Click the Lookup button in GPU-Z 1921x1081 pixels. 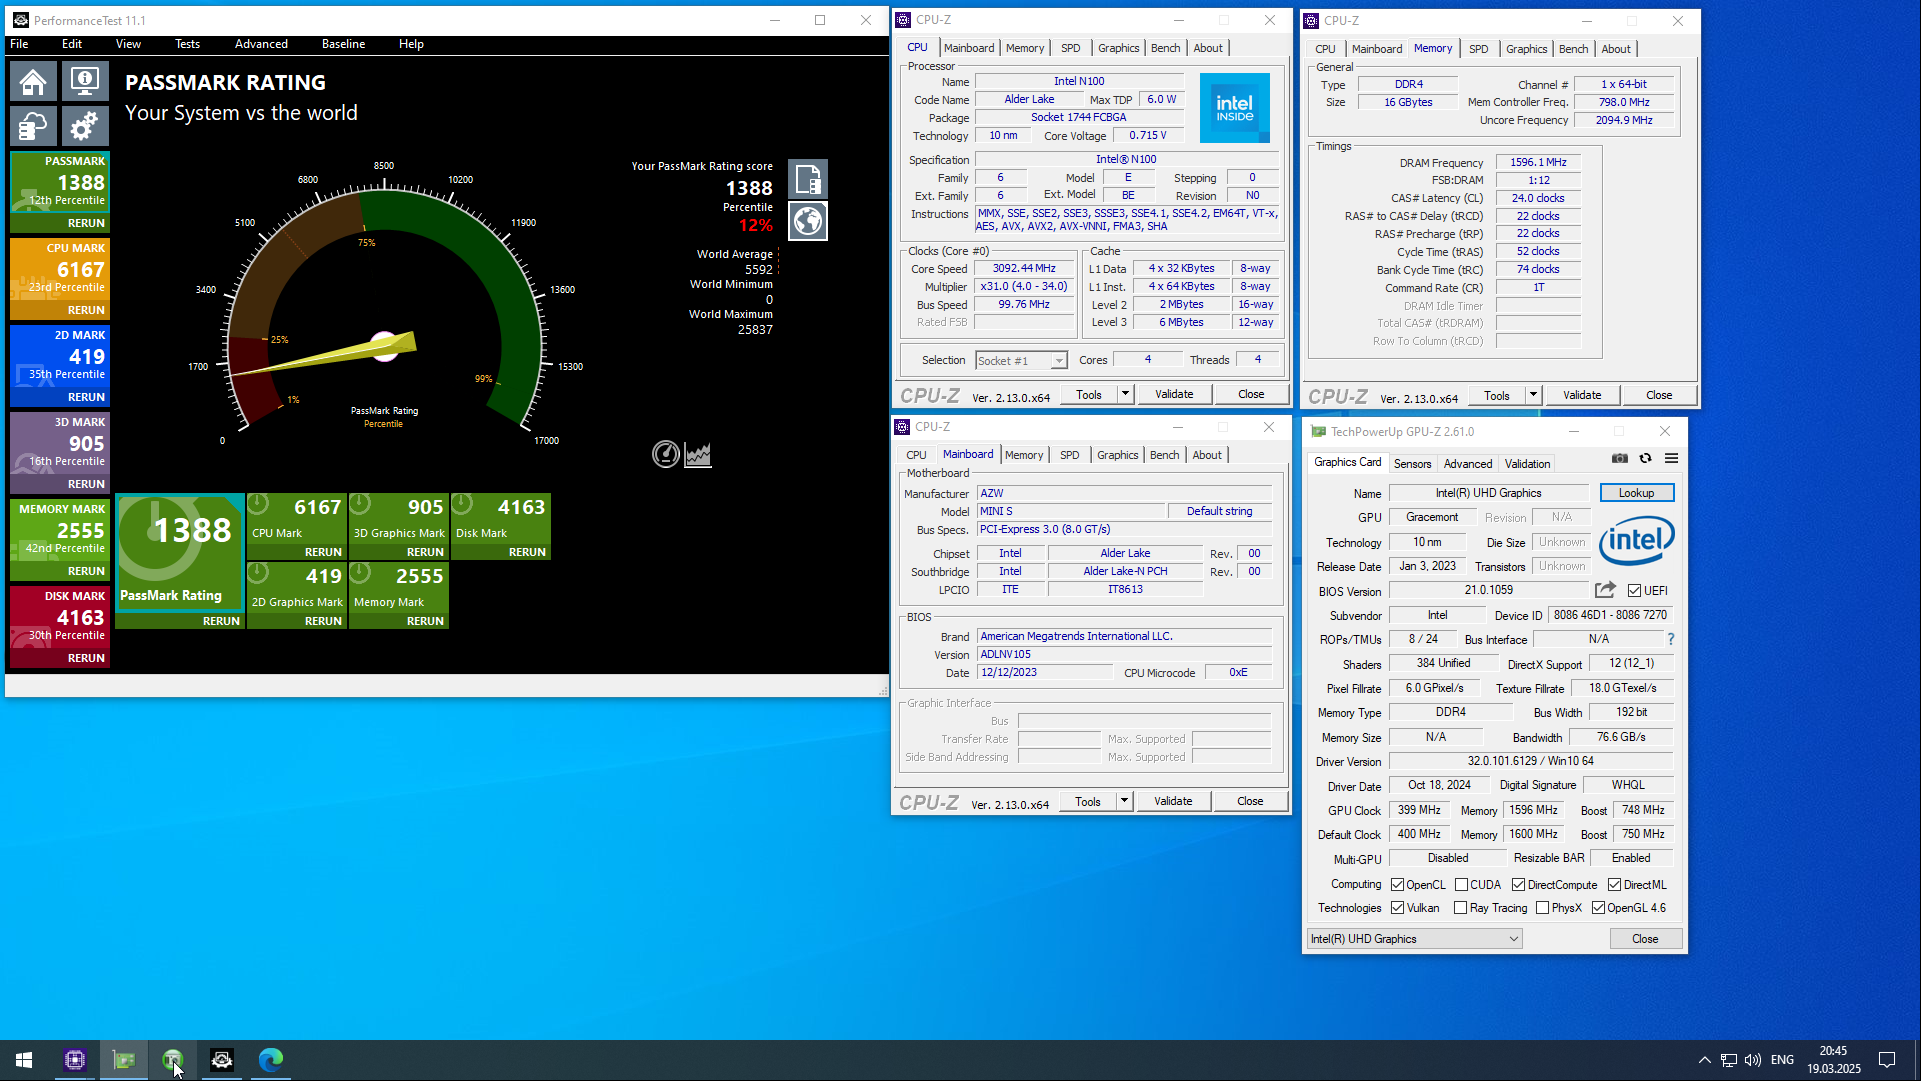coord(1636,493)
